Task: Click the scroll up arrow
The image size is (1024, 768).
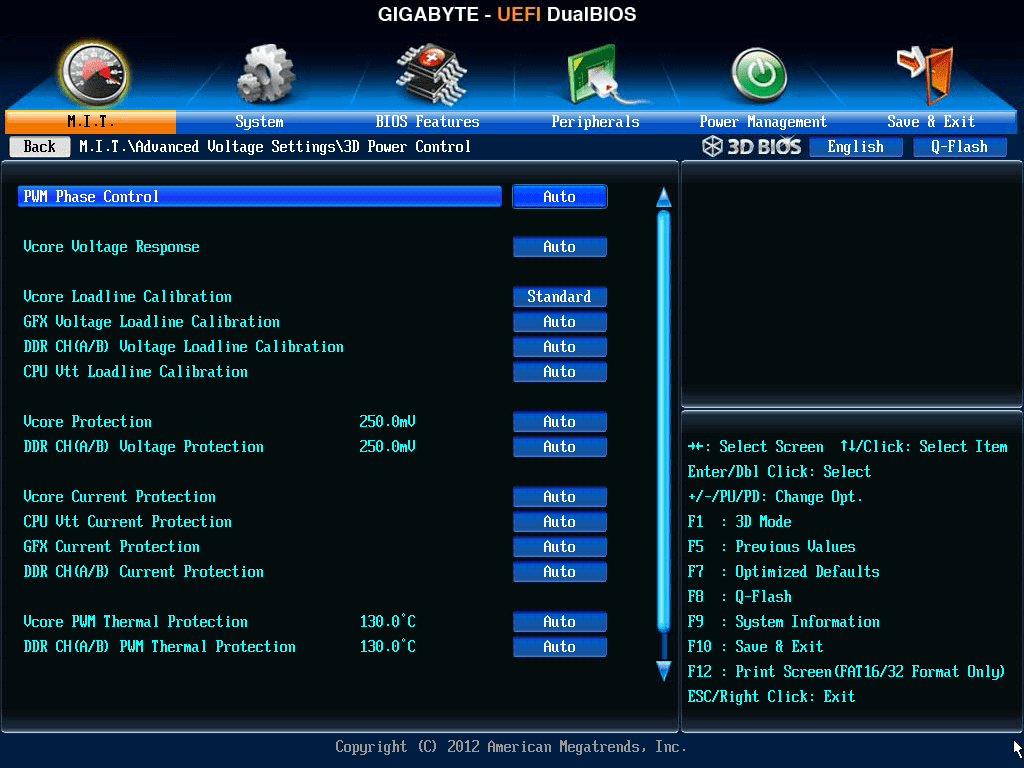Action: (664, 197)
